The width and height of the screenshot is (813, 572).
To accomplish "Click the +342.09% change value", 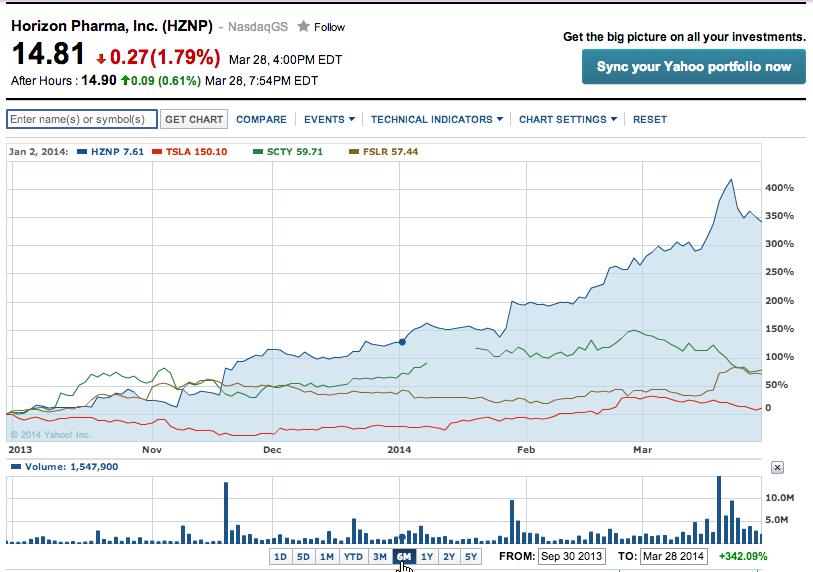I will coord(743,556).
